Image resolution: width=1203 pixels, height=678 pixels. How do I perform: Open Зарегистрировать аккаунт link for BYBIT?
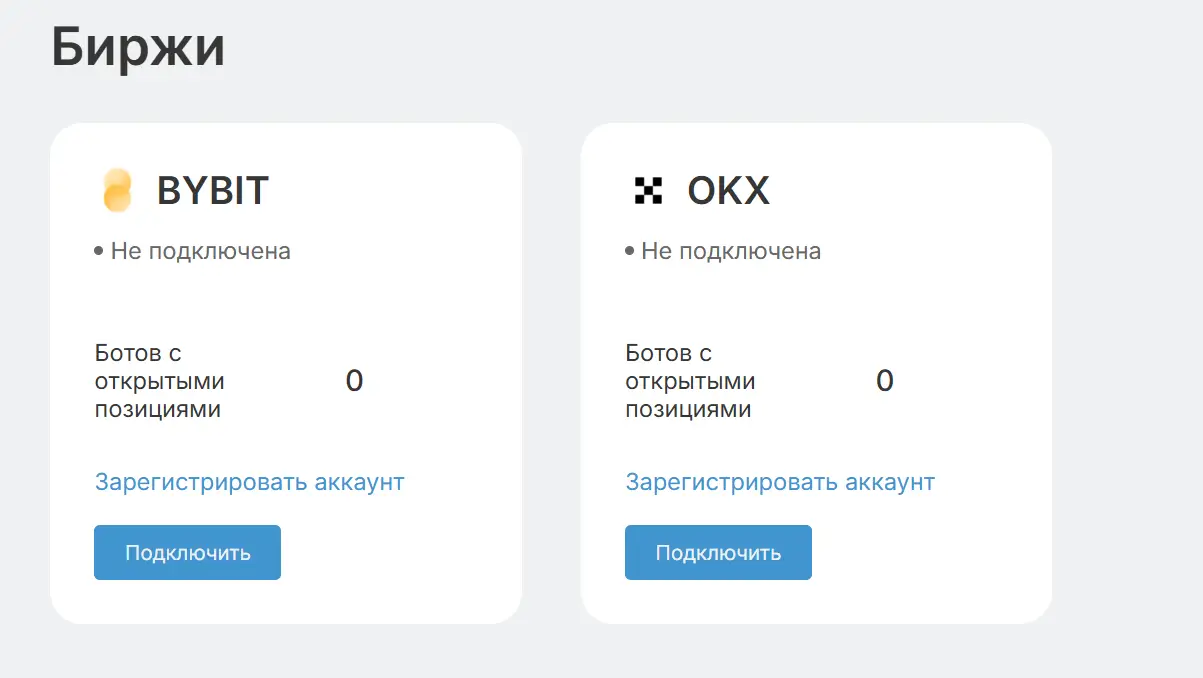(x=249, y=482)
